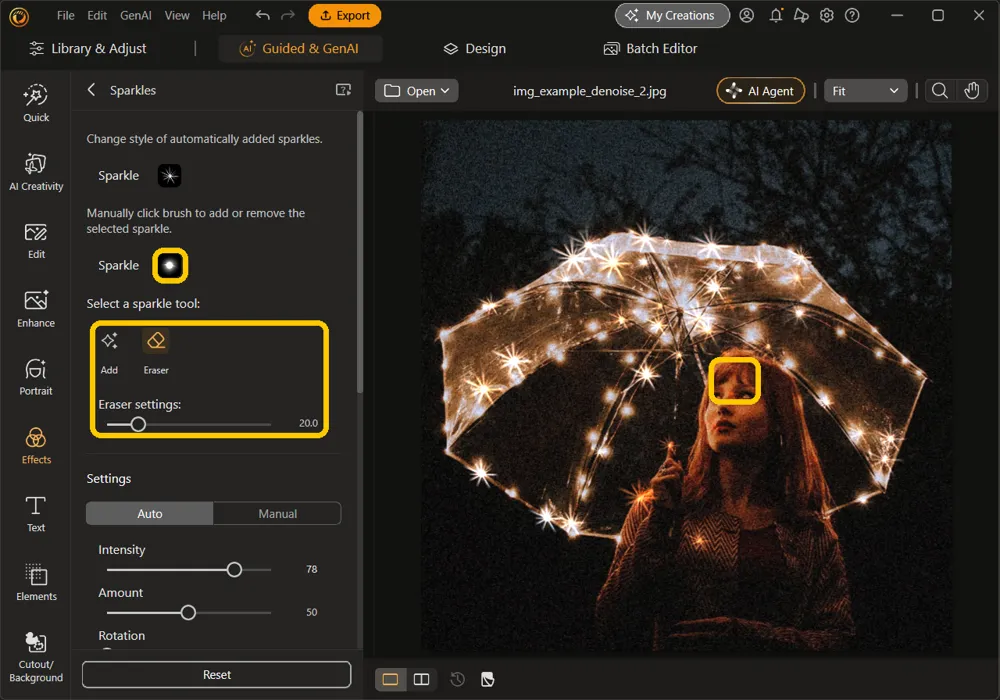Open the Enhance tools
This screenshot has height=700, width=1000.
36,309
